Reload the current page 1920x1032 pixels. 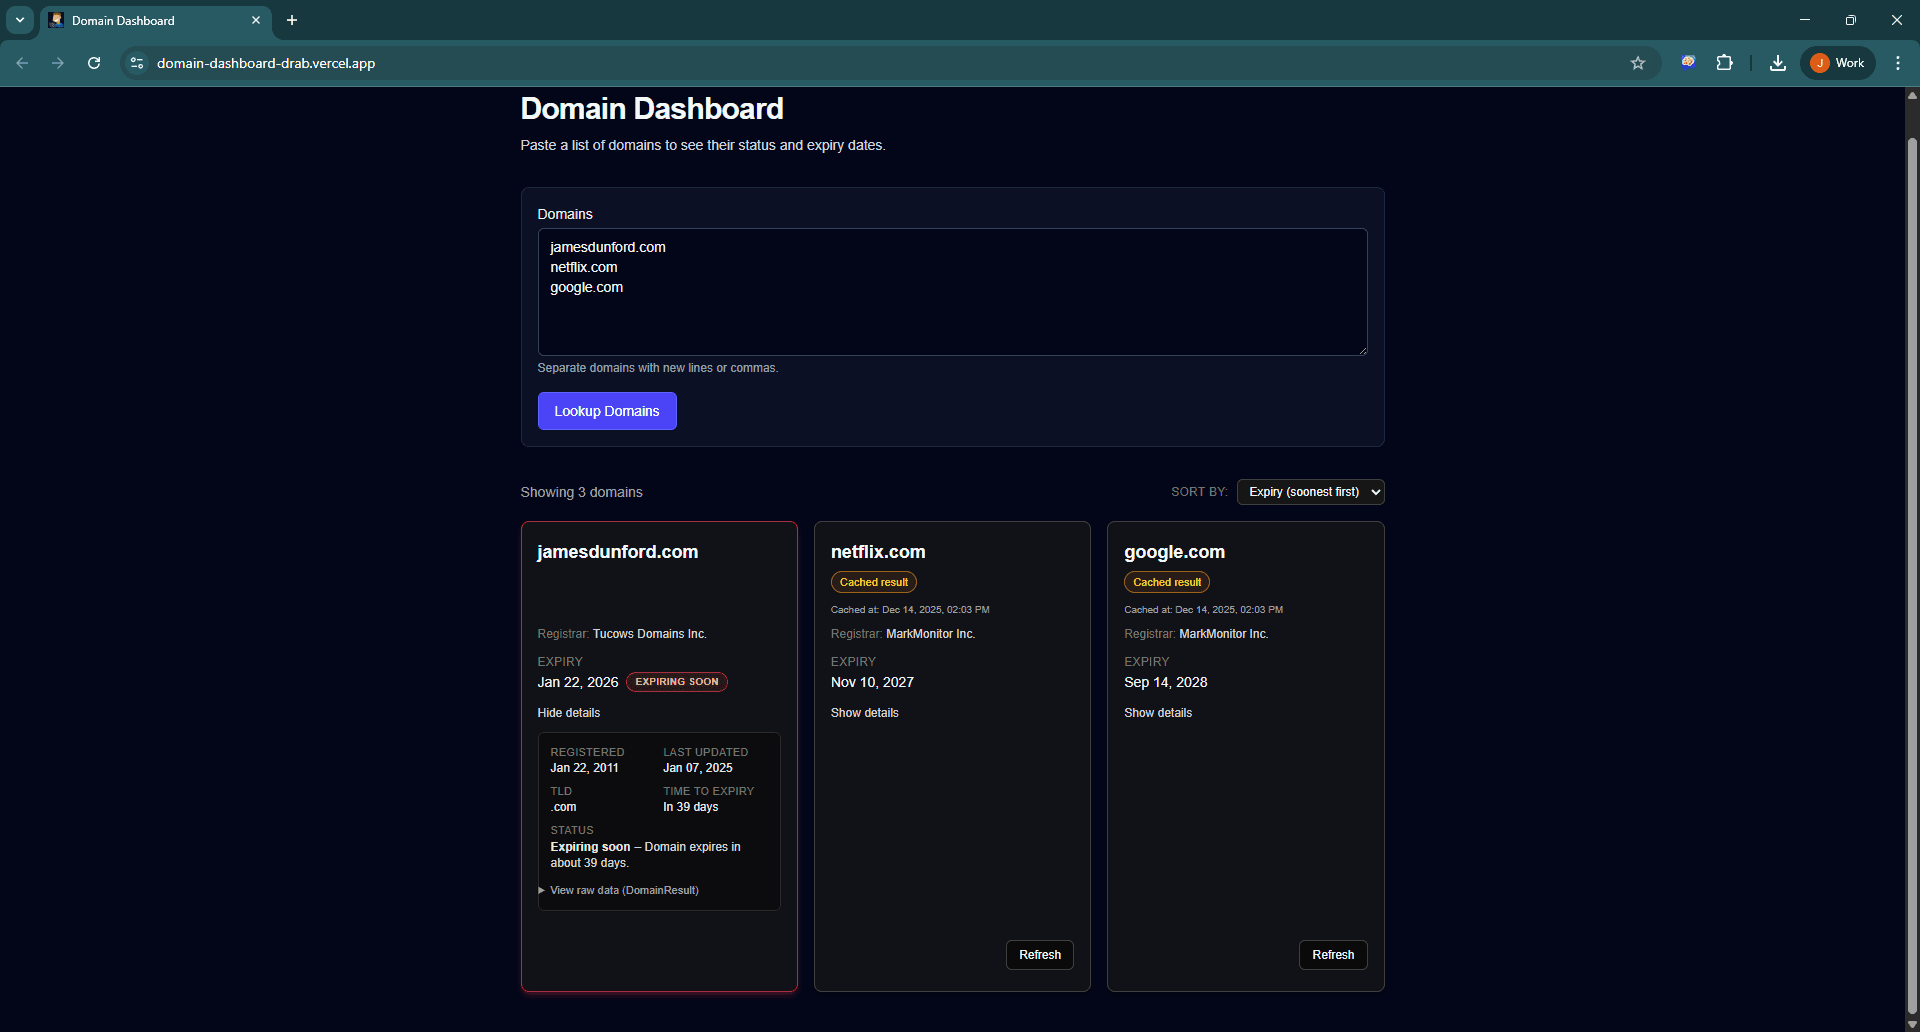pyautogui.click(x=94, y=63)
